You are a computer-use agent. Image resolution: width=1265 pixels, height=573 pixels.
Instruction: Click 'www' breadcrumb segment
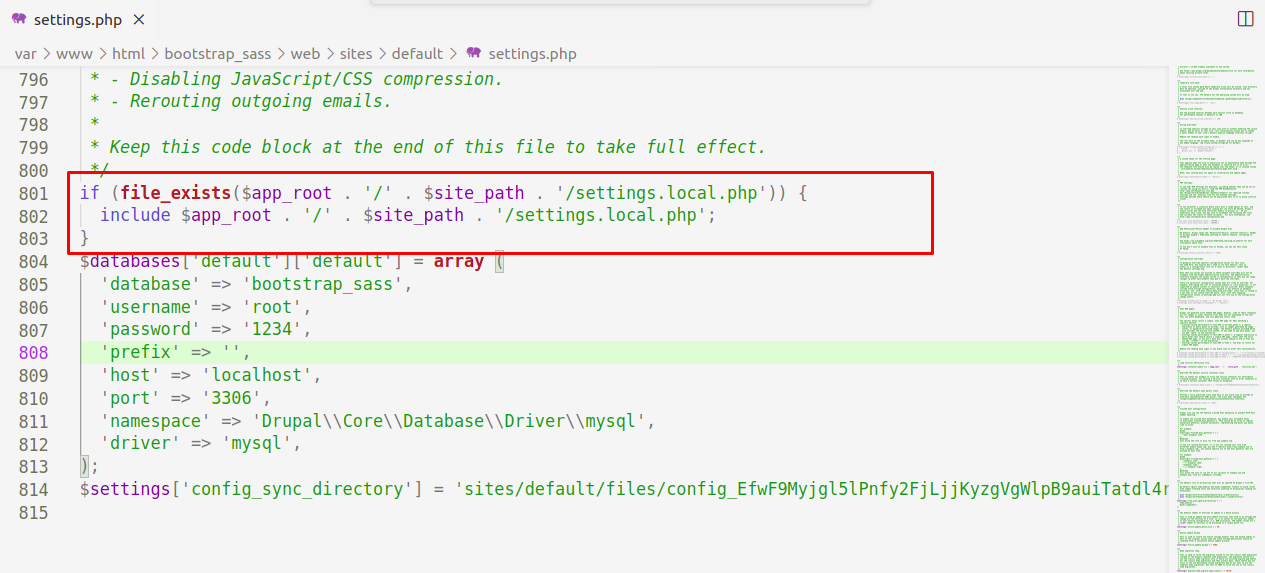75,54
